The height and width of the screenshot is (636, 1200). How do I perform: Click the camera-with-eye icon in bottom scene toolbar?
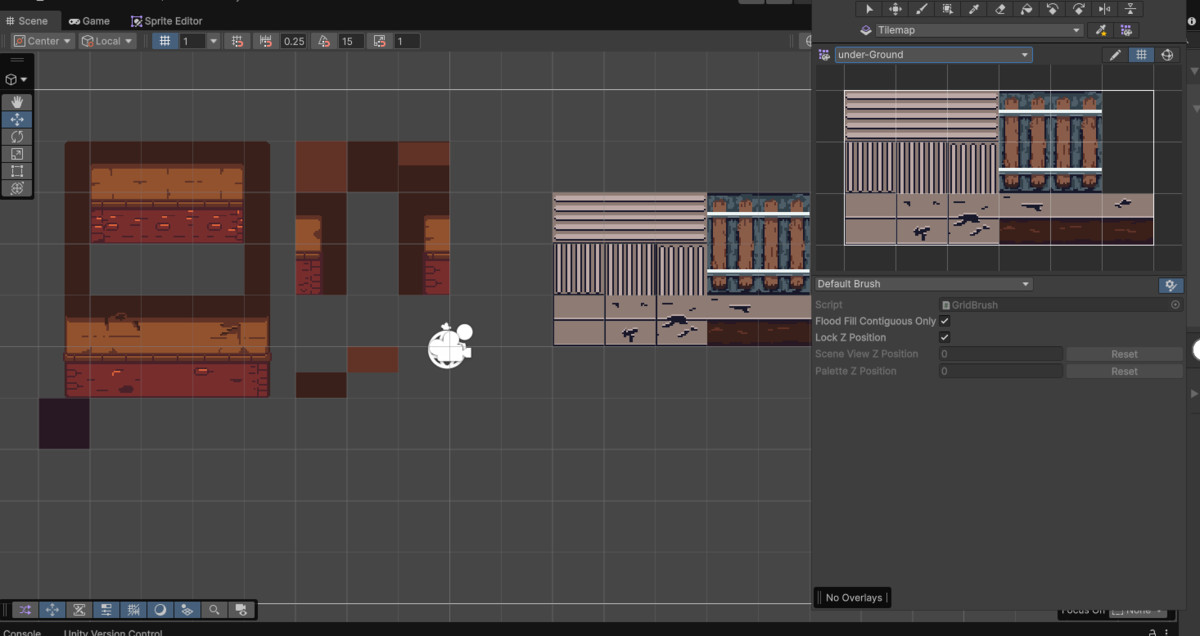tap(241, 609)
